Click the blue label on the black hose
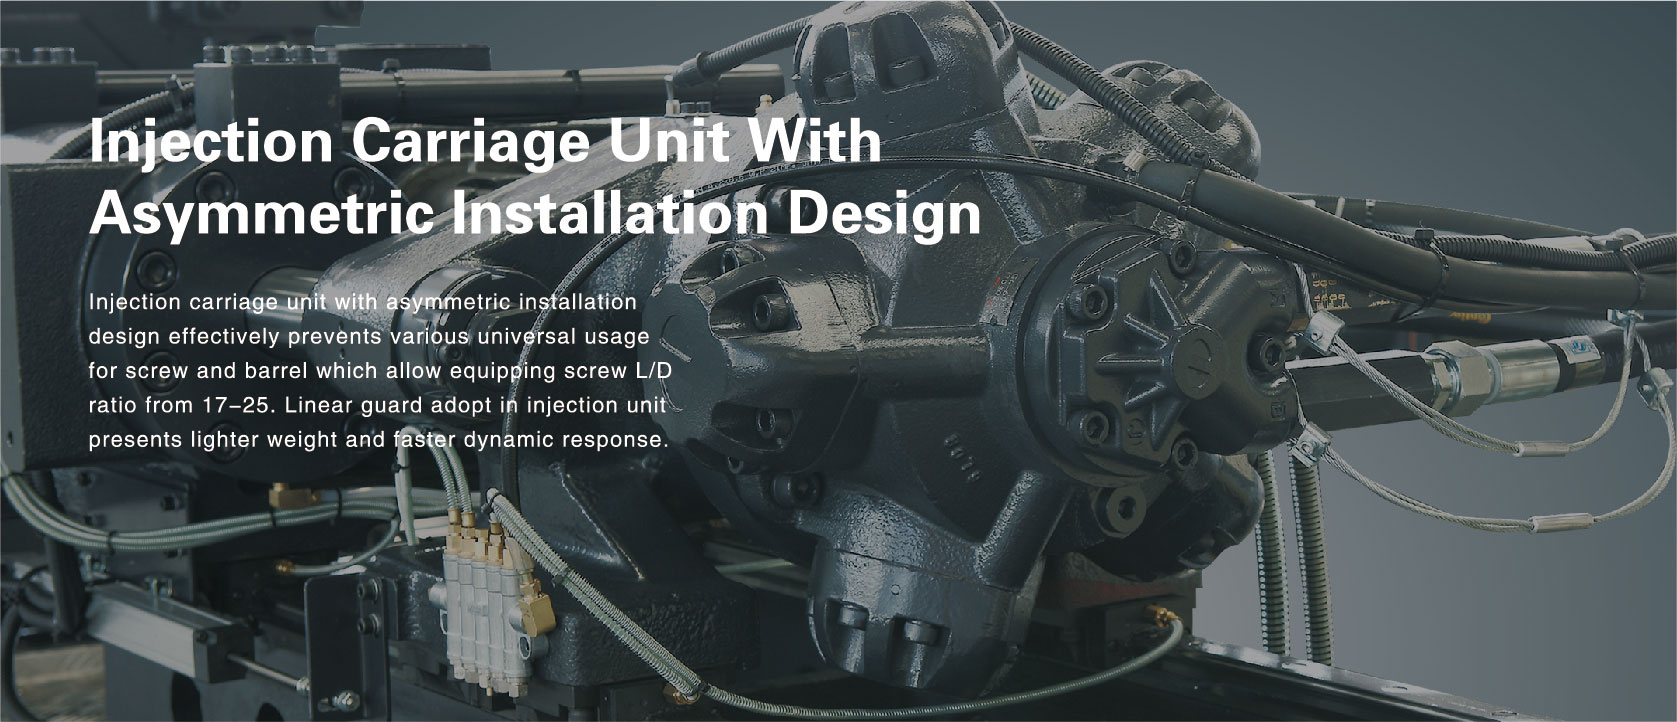1677x722 pixels. (1581, 348)
